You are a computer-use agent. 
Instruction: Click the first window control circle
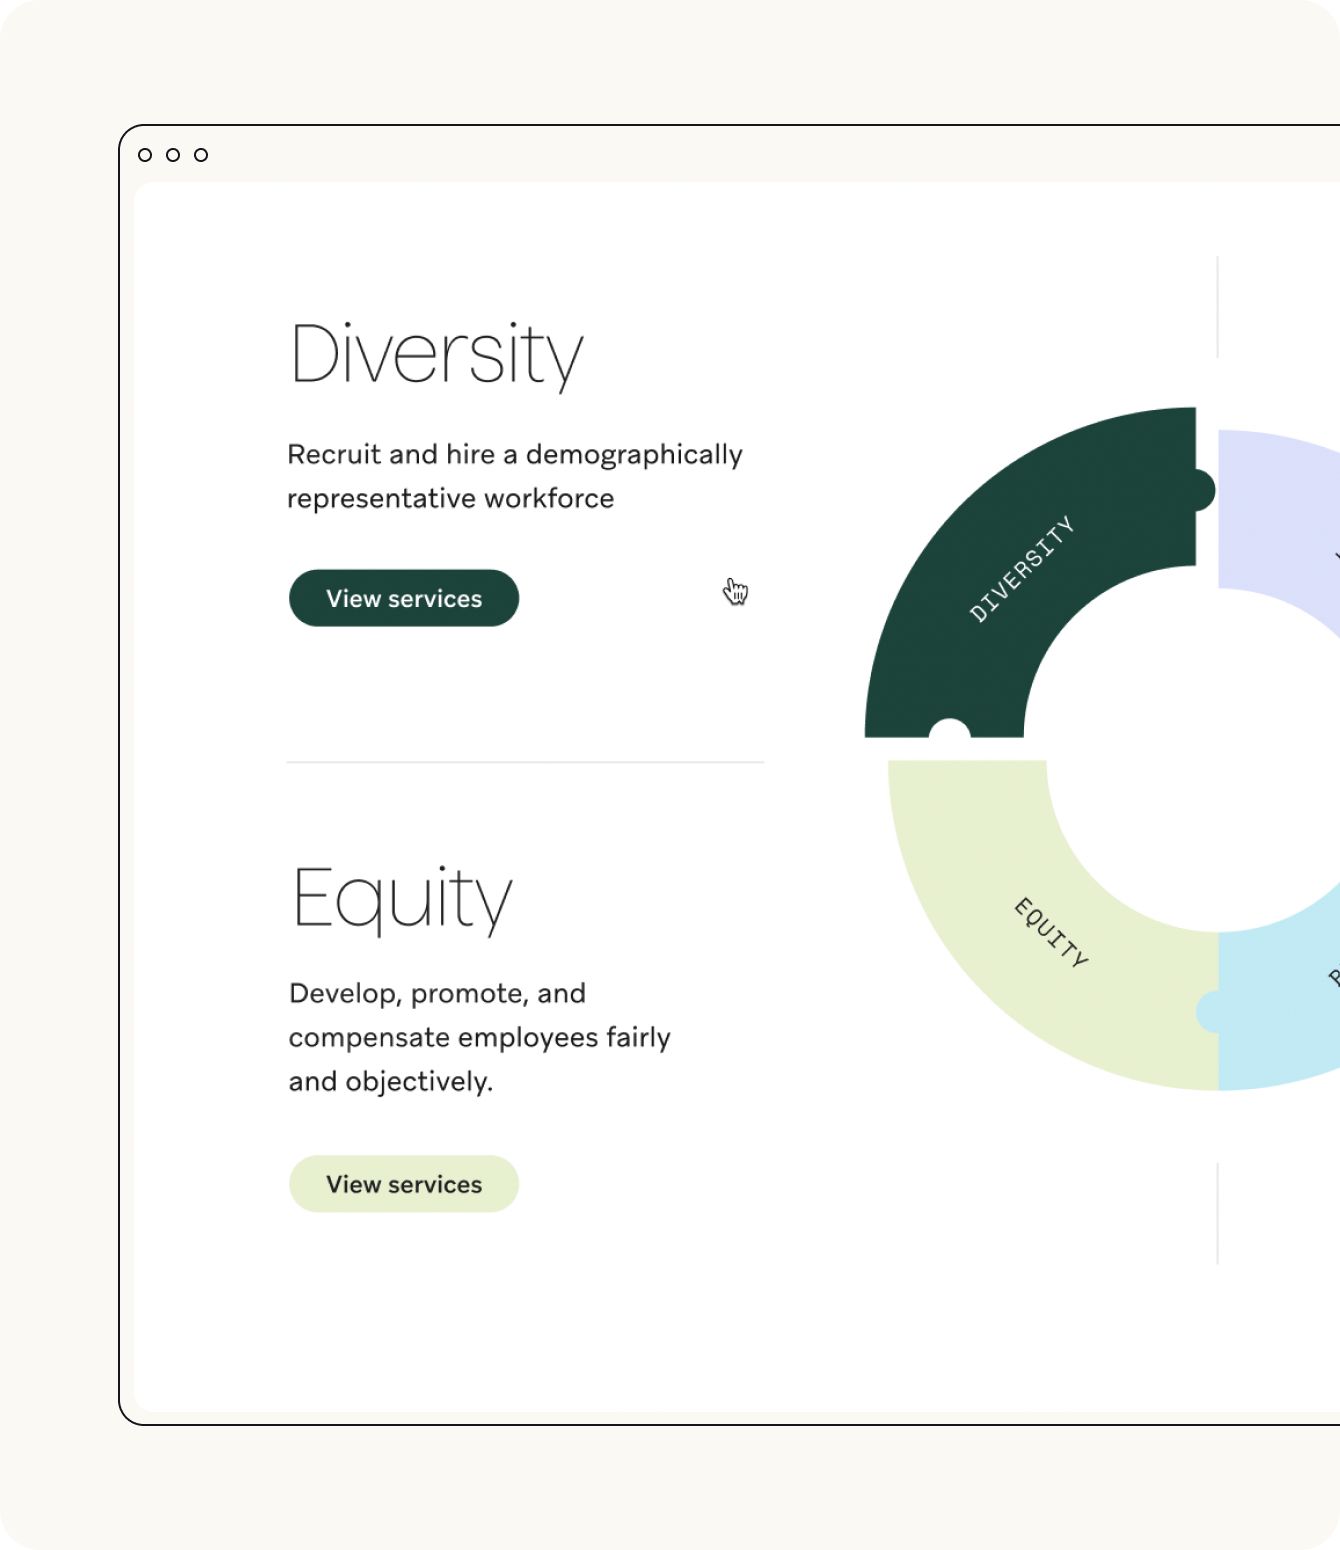pos(145,155)
